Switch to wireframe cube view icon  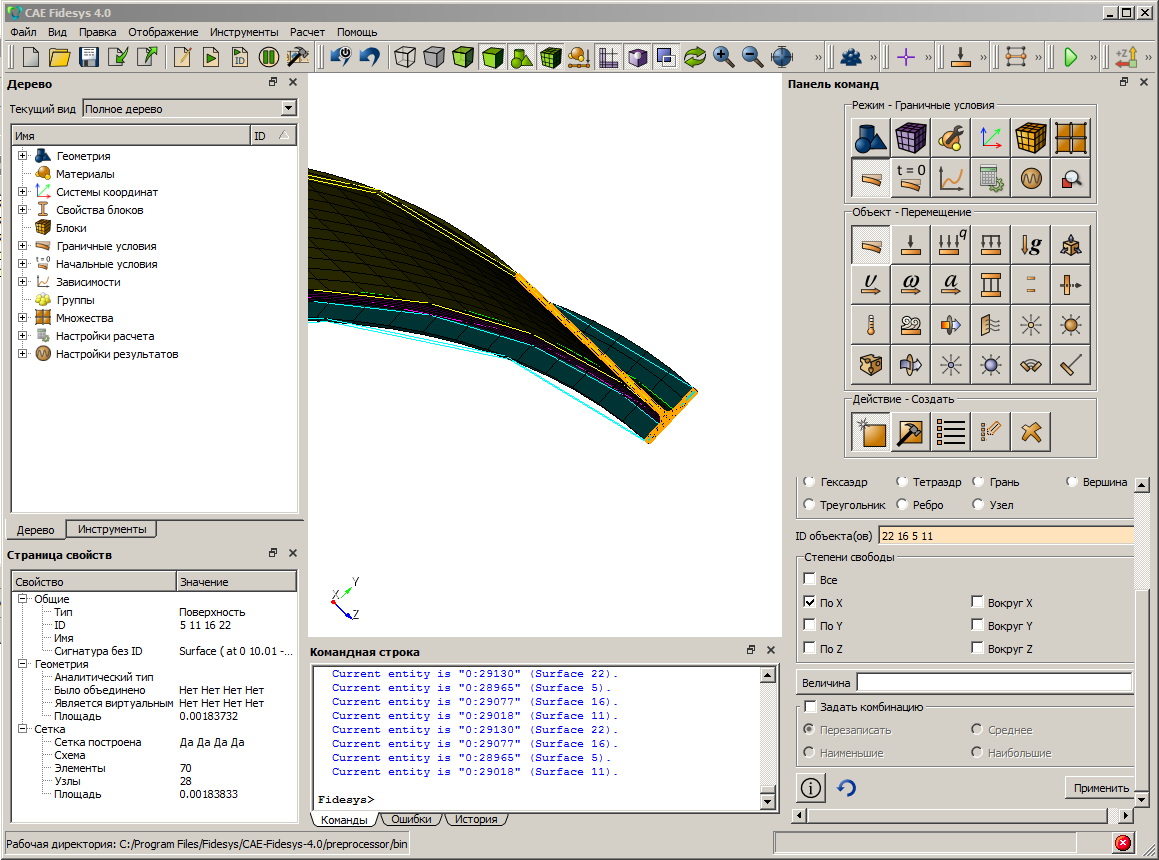[405, 57]
